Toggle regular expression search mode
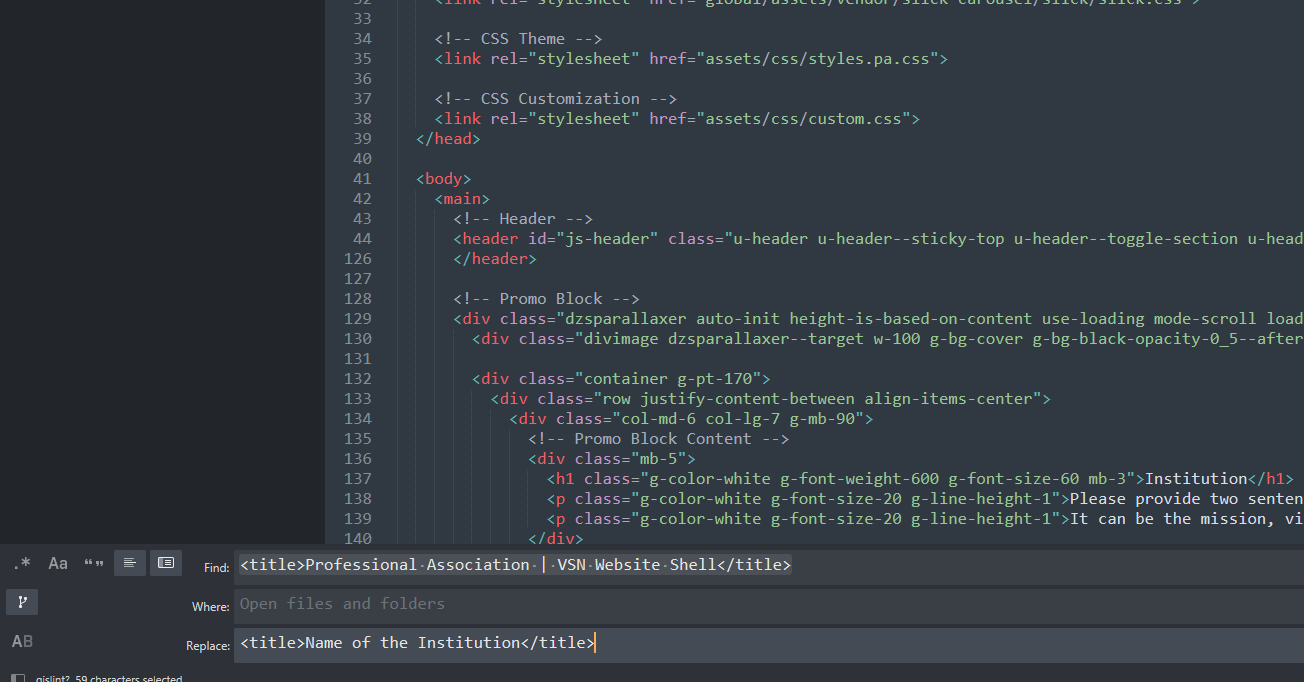The width and height of the screenshot is (1304, 682). pos(22,564)
